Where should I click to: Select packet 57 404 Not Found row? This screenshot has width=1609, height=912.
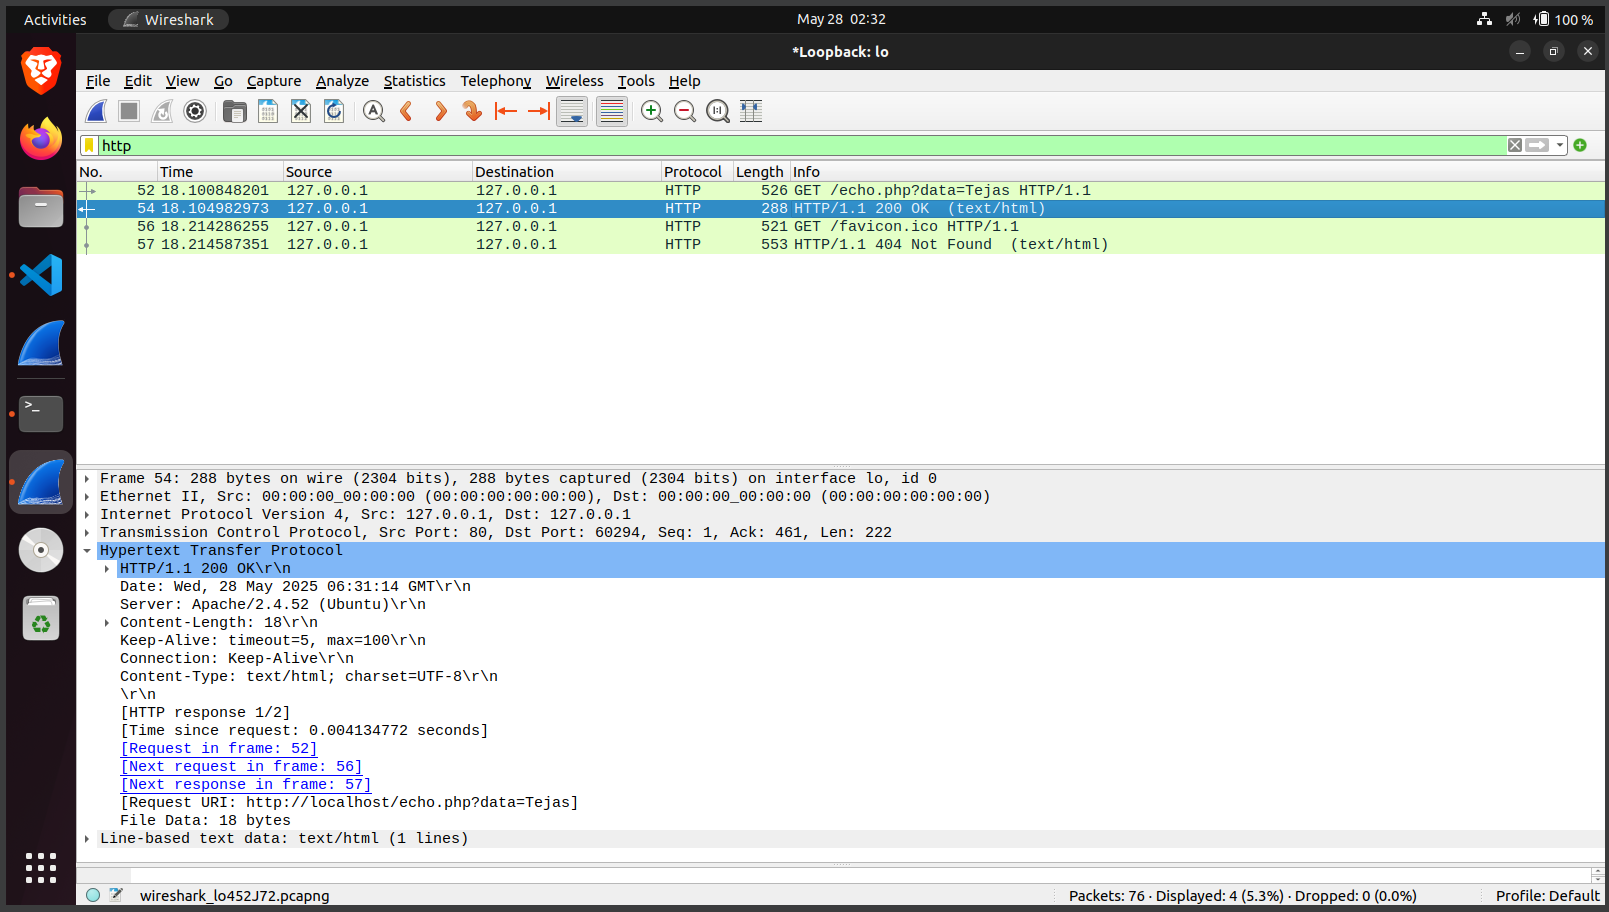coord(841,244)
